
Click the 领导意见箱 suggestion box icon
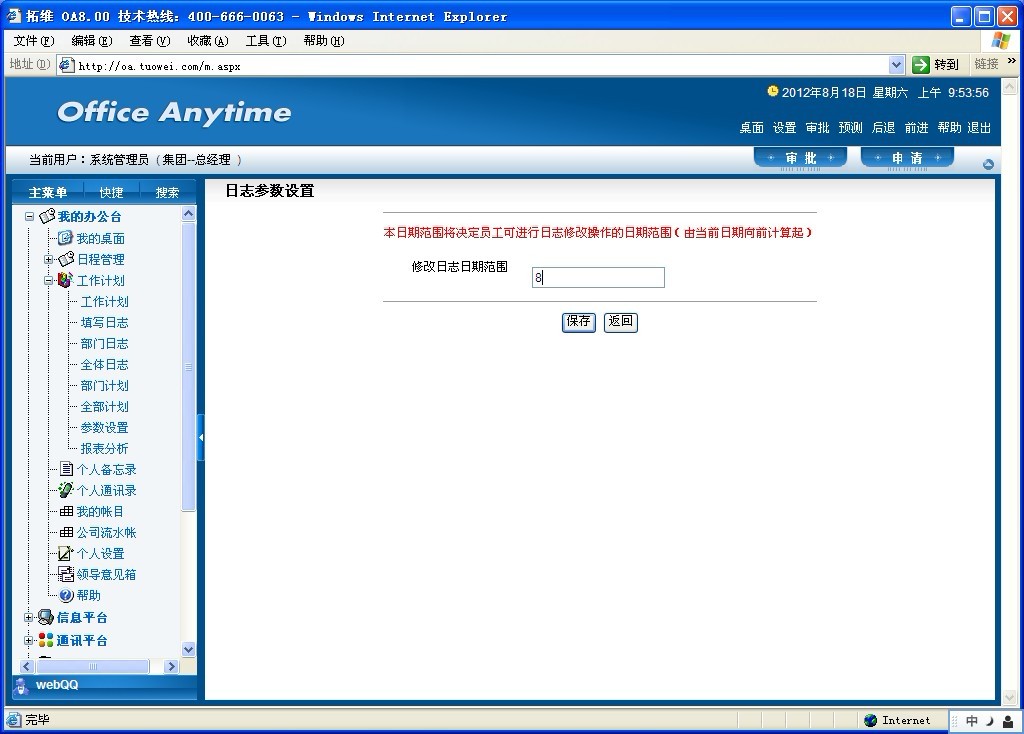tap(66, 574)
